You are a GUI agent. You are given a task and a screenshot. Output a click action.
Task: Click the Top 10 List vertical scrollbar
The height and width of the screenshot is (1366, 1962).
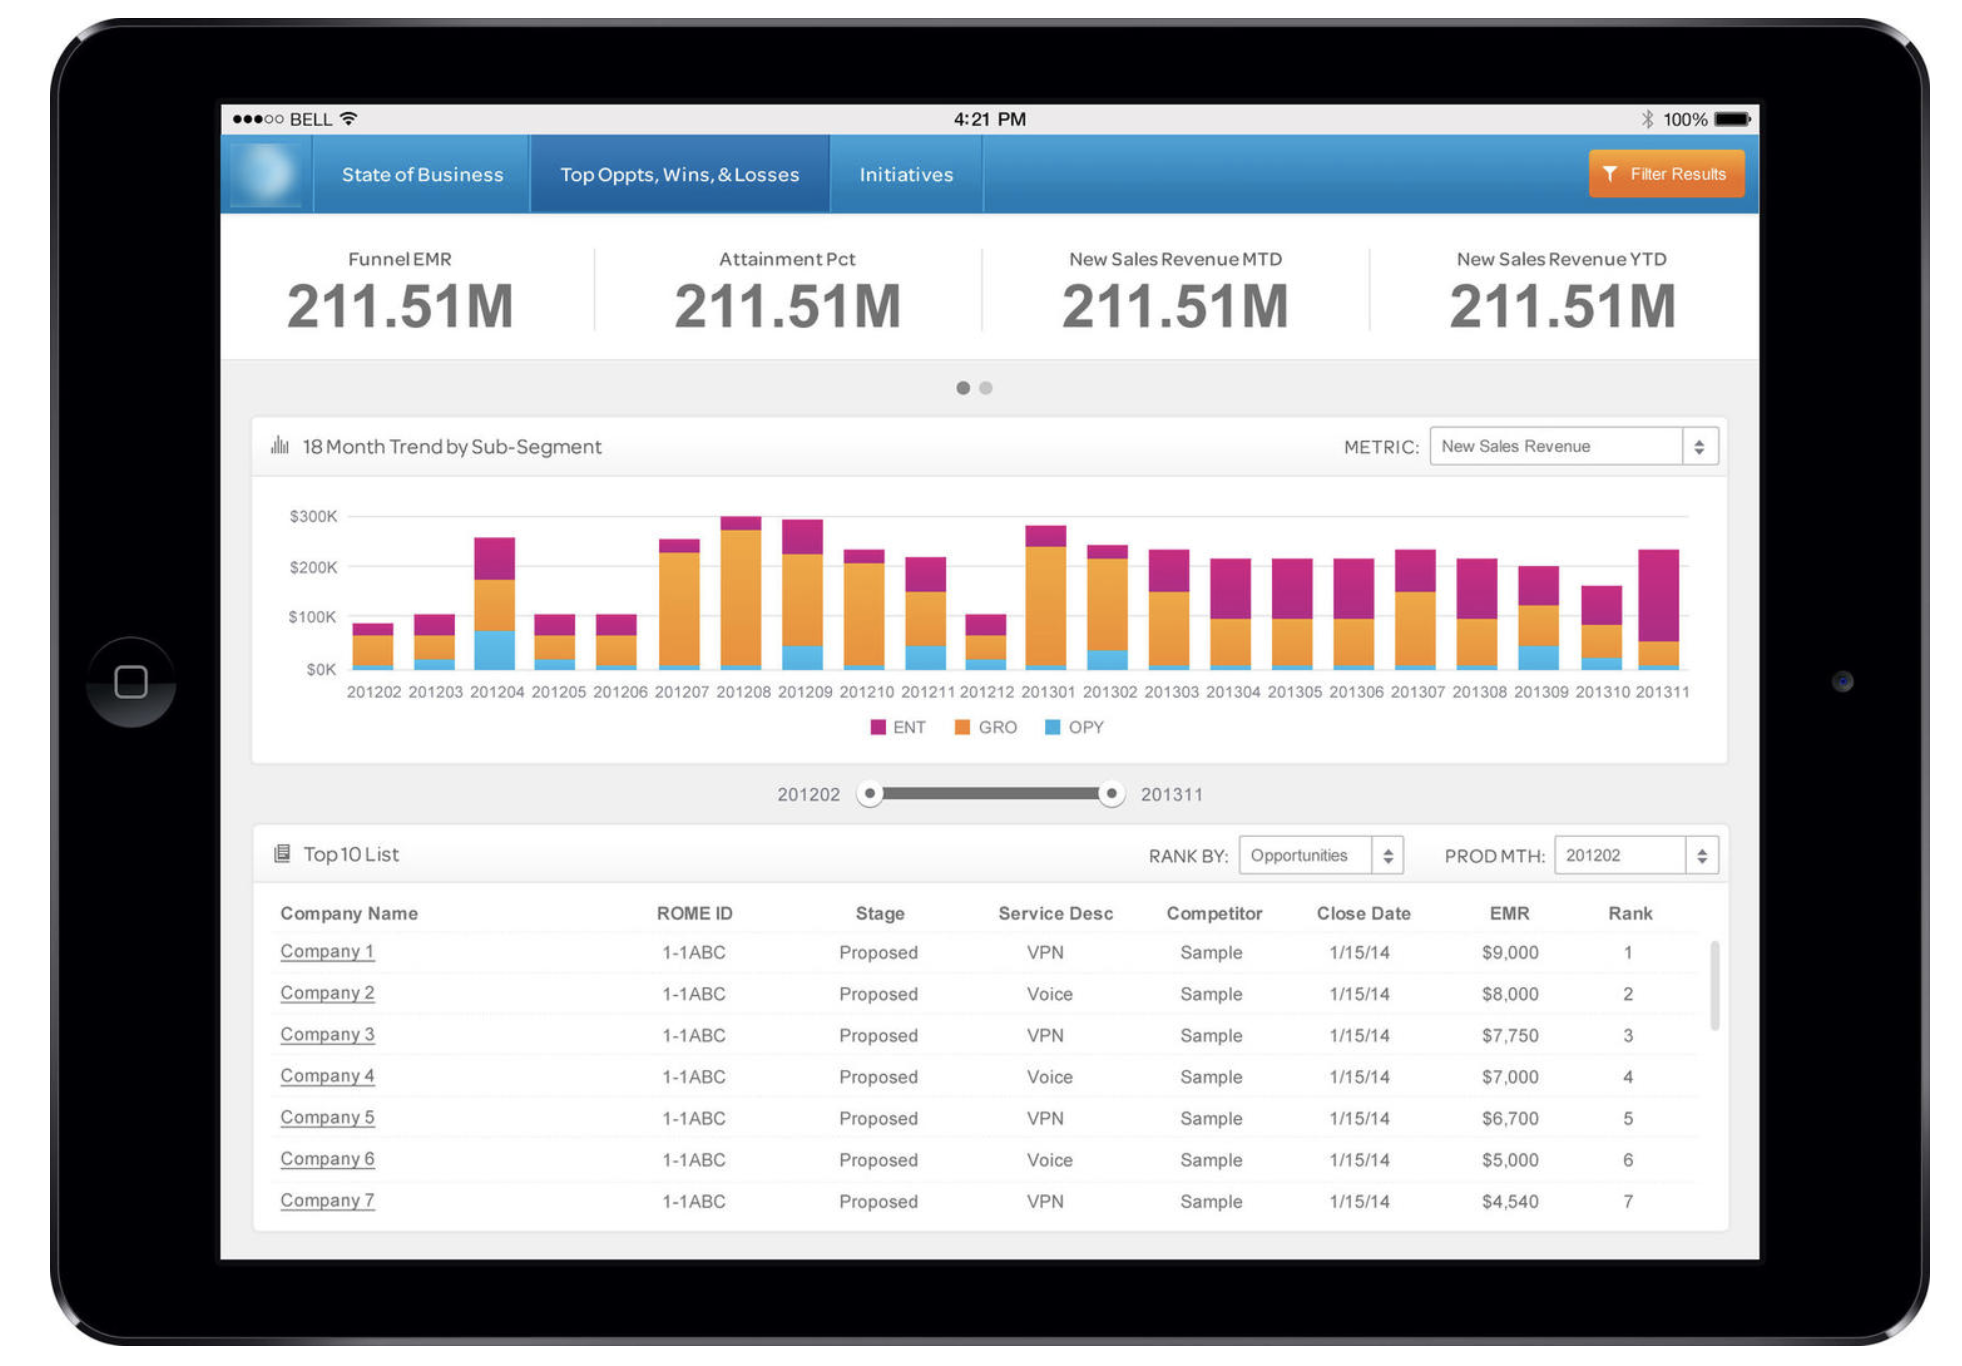pyautogui.click(x=1714, y=985)
